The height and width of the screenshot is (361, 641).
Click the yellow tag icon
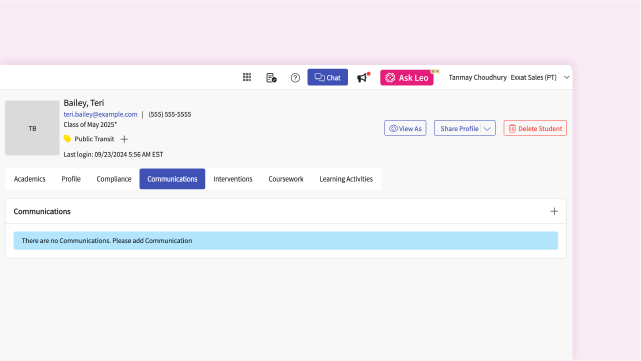click(x=67, y=139)
